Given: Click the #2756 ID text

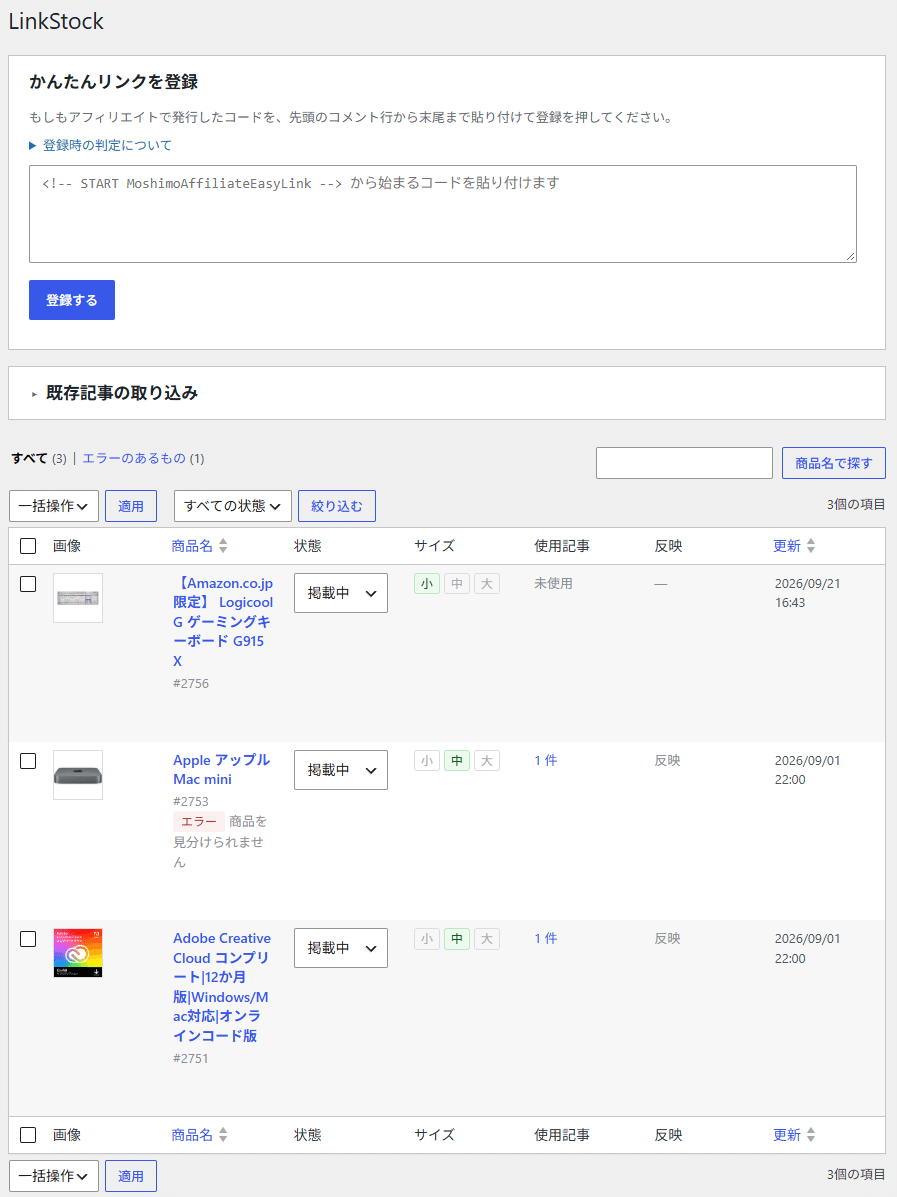Looking at the screenshot, I should click(x=191, y=683).
